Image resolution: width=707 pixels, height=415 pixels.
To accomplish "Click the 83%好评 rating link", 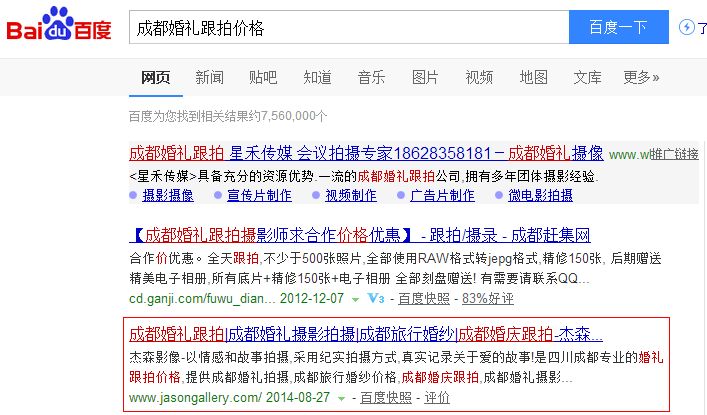I will pos(487,298).
